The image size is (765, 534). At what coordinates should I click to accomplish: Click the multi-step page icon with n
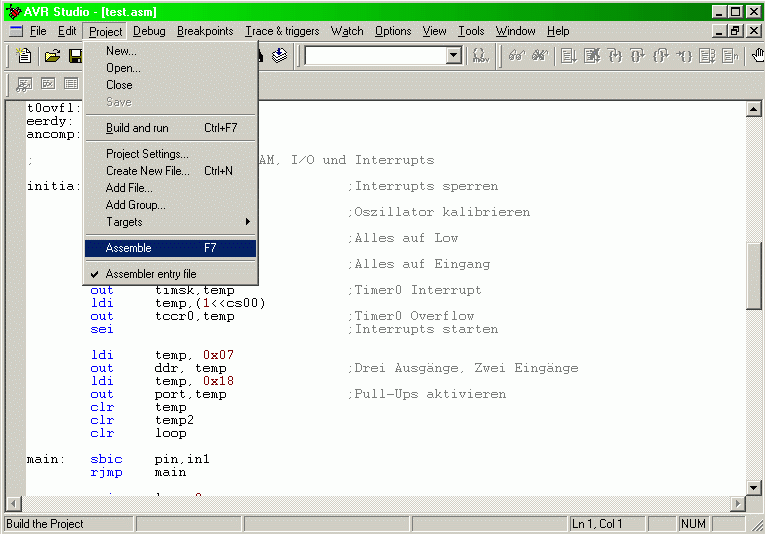730,56
